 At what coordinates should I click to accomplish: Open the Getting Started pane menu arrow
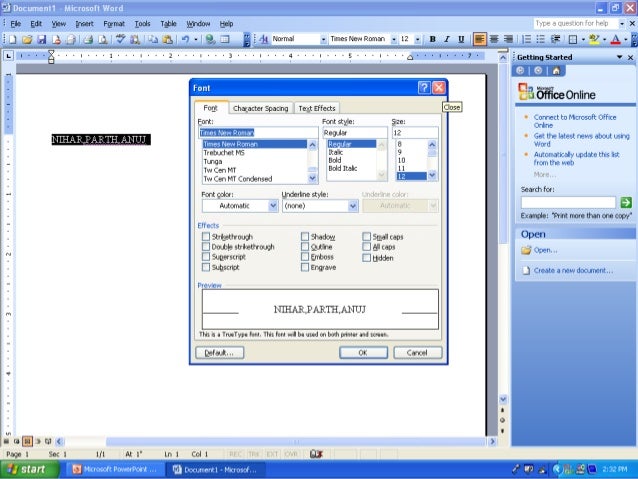click(619, 57)
